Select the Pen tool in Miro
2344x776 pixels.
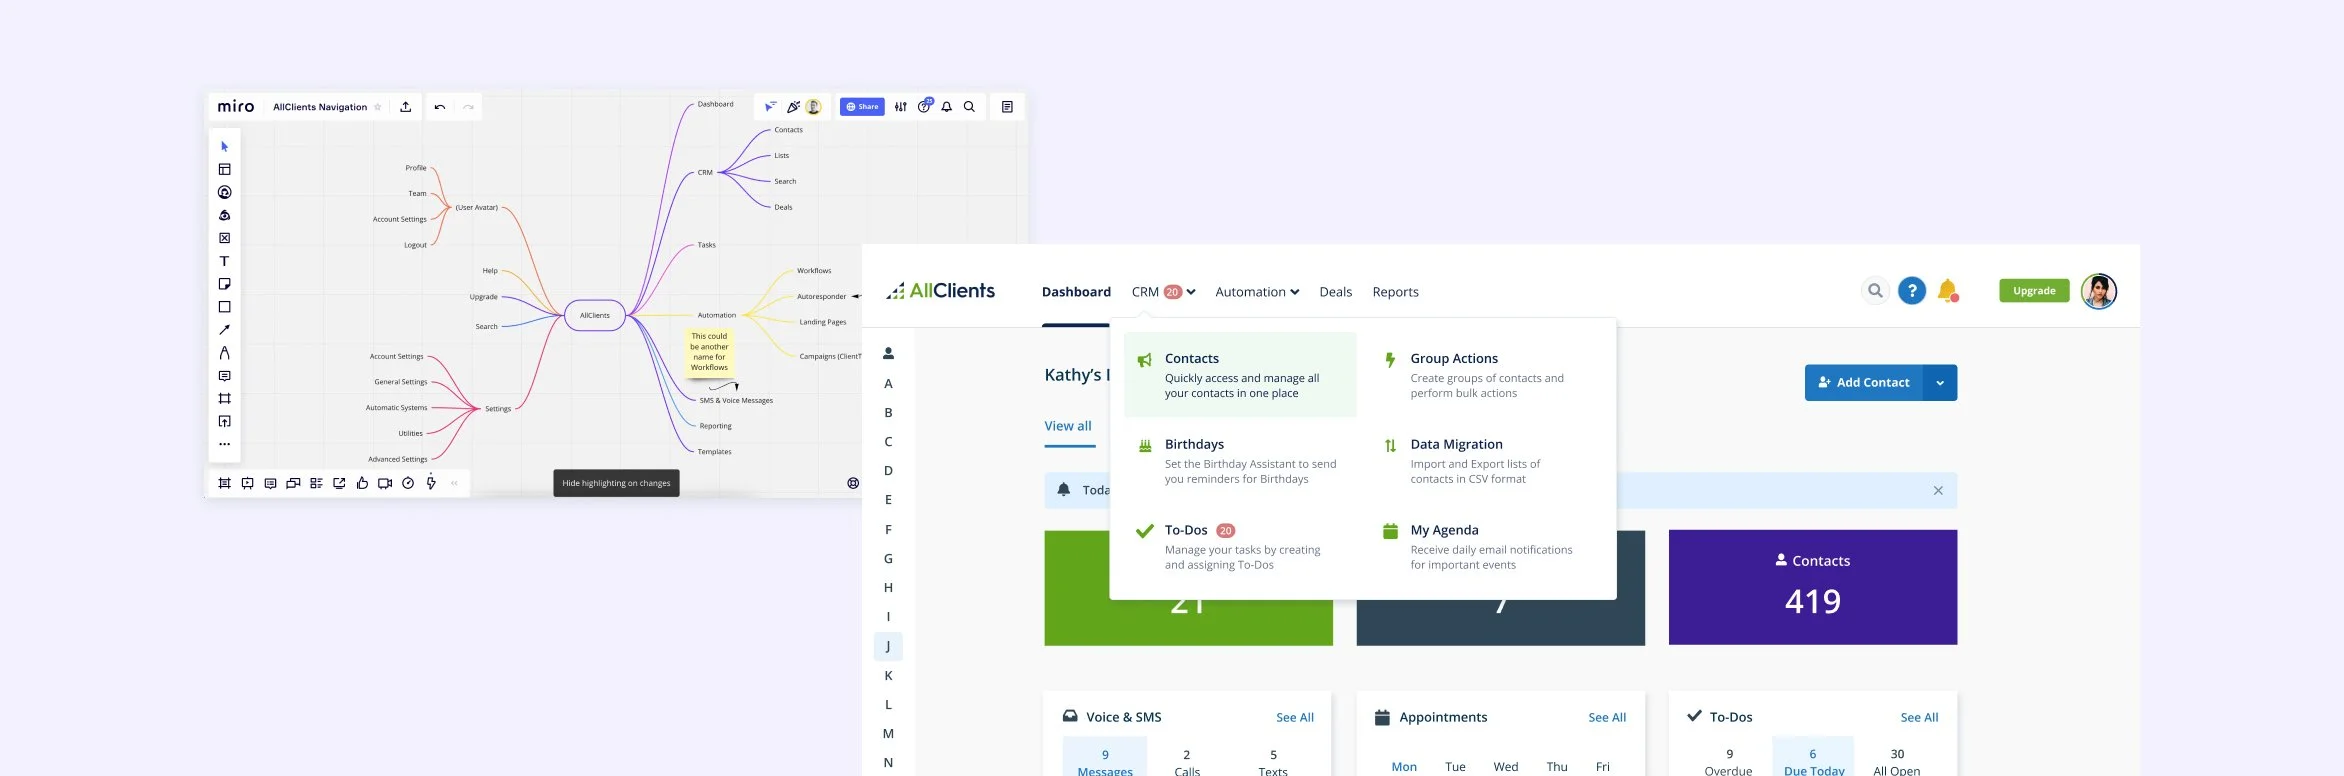click(x=224, y=353)
